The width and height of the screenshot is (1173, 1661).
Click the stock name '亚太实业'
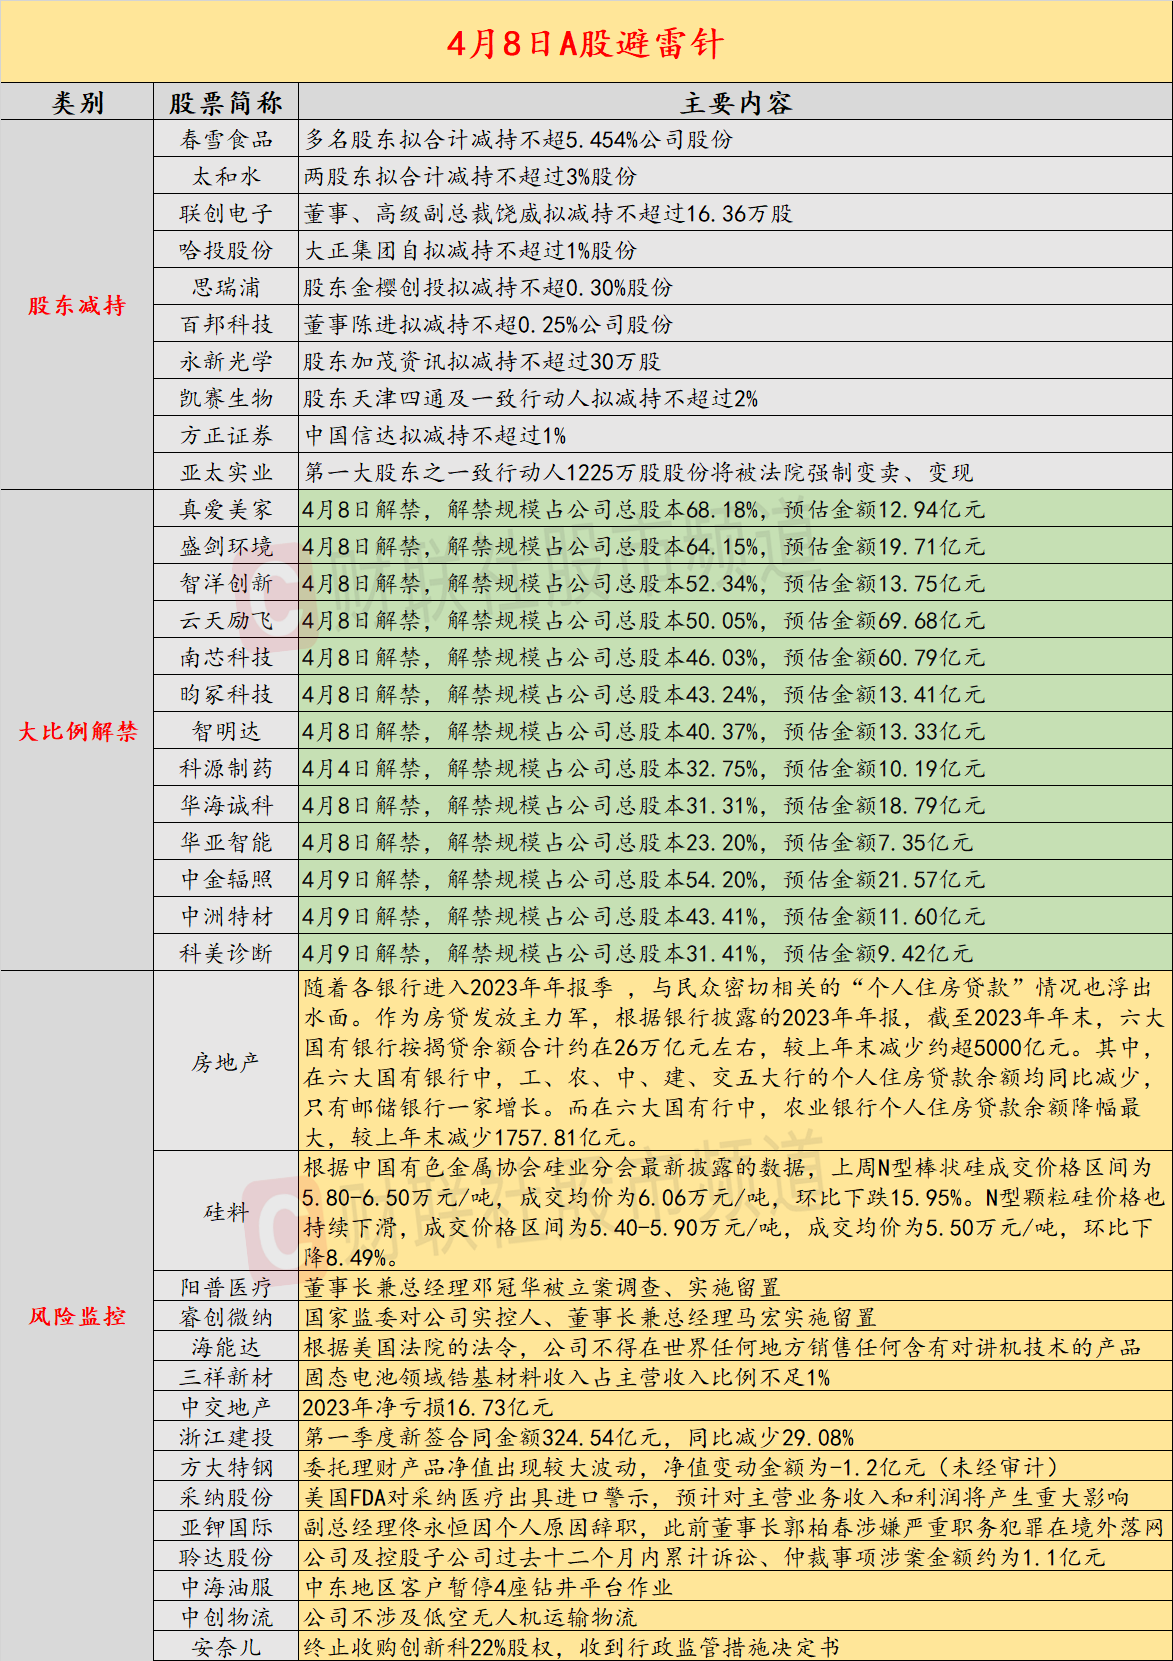point(226,473)
